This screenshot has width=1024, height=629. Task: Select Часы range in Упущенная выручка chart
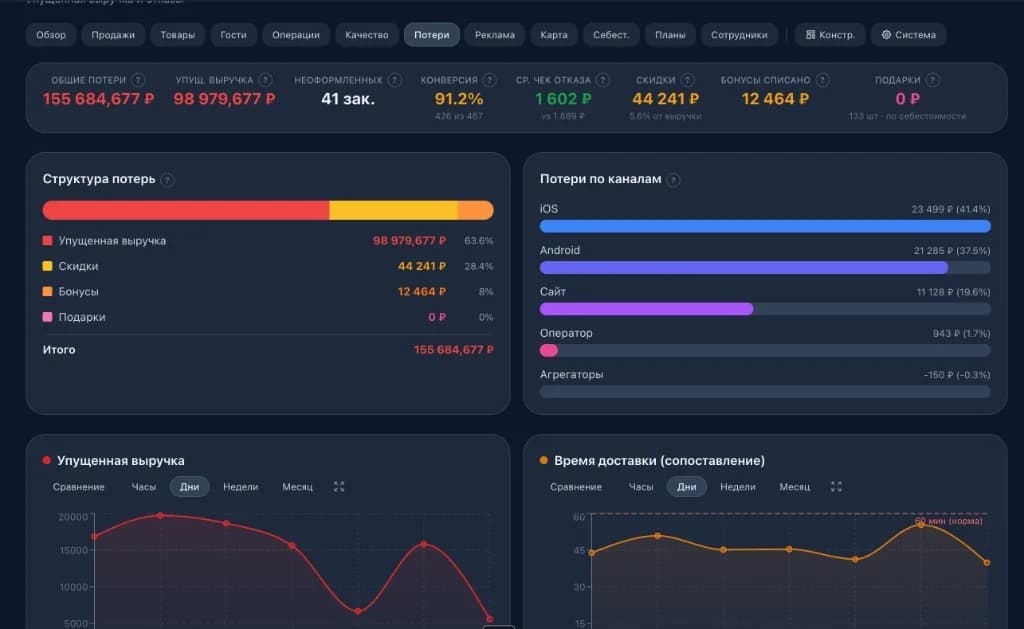click(144, 487)
